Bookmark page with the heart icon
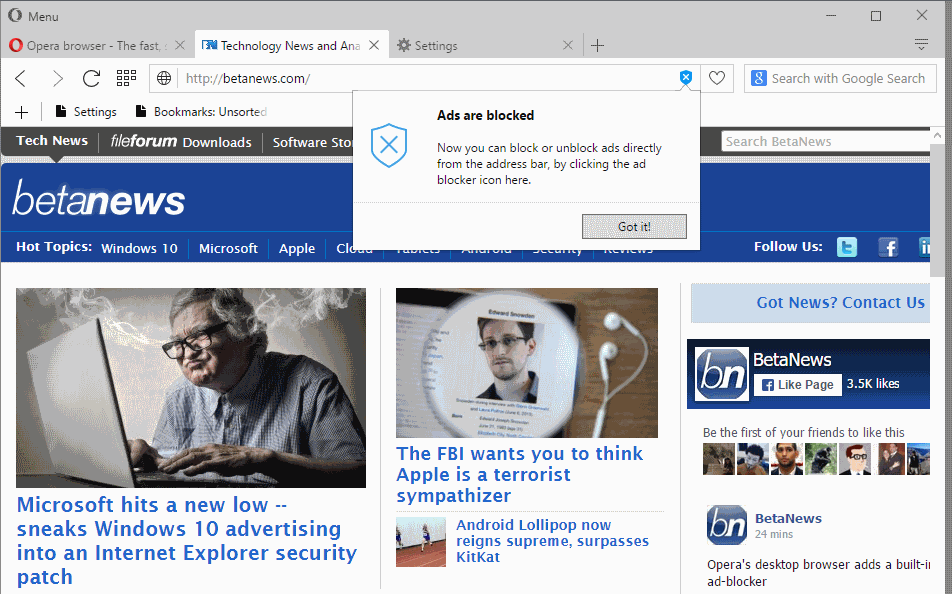952x594 pixels. (x=716, y=78)
